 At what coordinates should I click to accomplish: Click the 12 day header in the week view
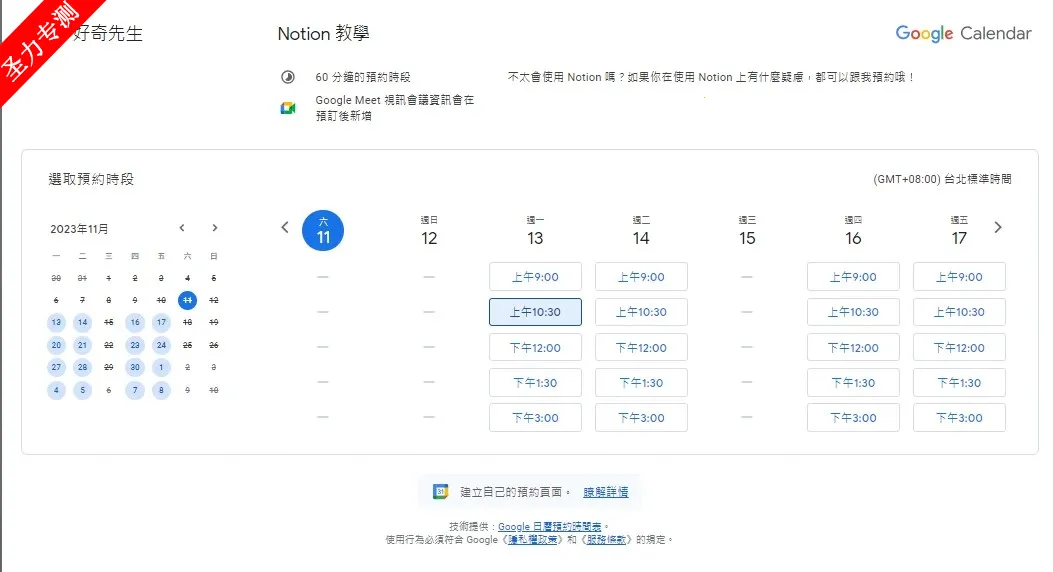click(x=429, y=232)
